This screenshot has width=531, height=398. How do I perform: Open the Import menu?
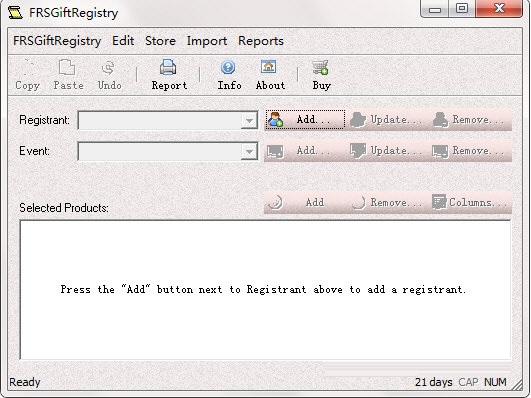point(207,41)
